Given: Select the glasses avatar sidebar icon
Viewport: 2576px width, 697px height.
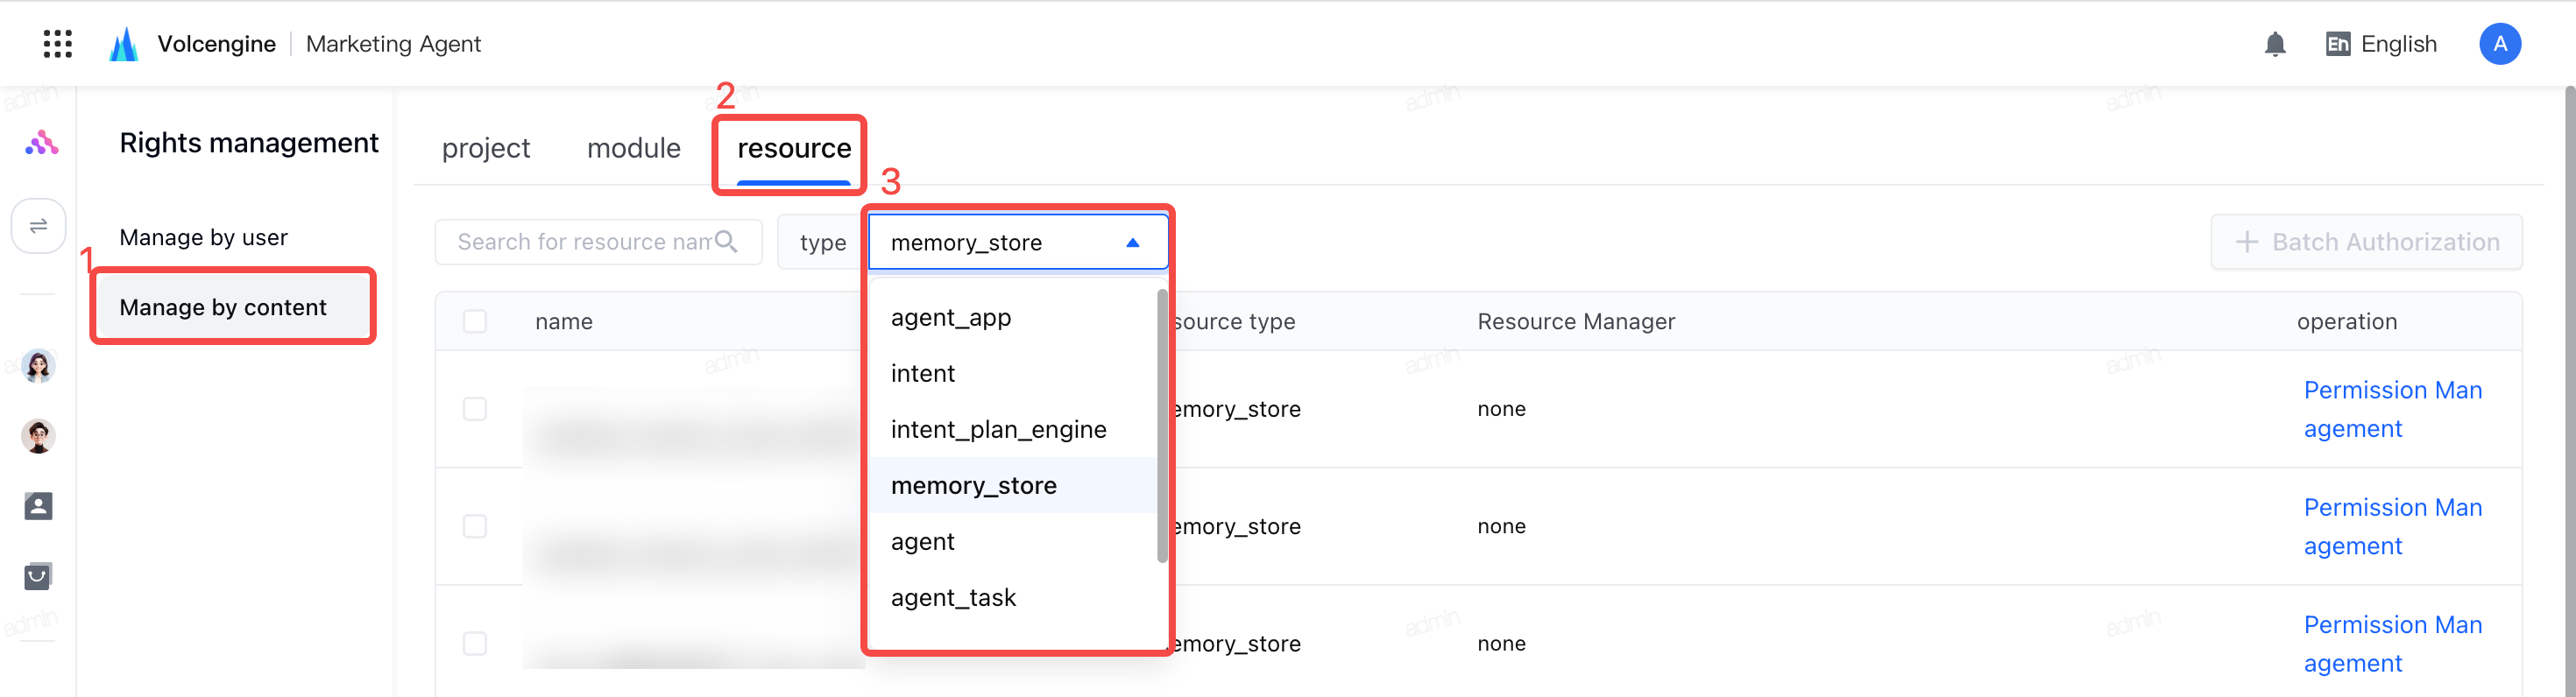Looking at the screenshot, I should tap(39, 436).
